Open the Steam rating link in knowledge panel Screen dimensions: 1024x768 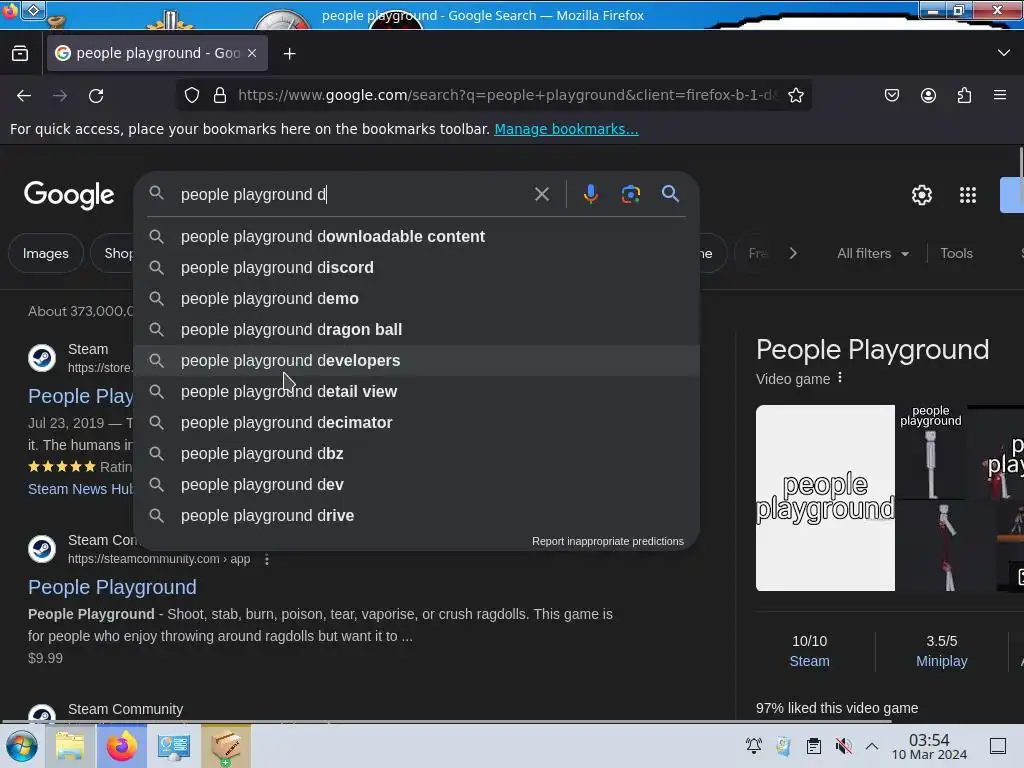tap(809, 661)
